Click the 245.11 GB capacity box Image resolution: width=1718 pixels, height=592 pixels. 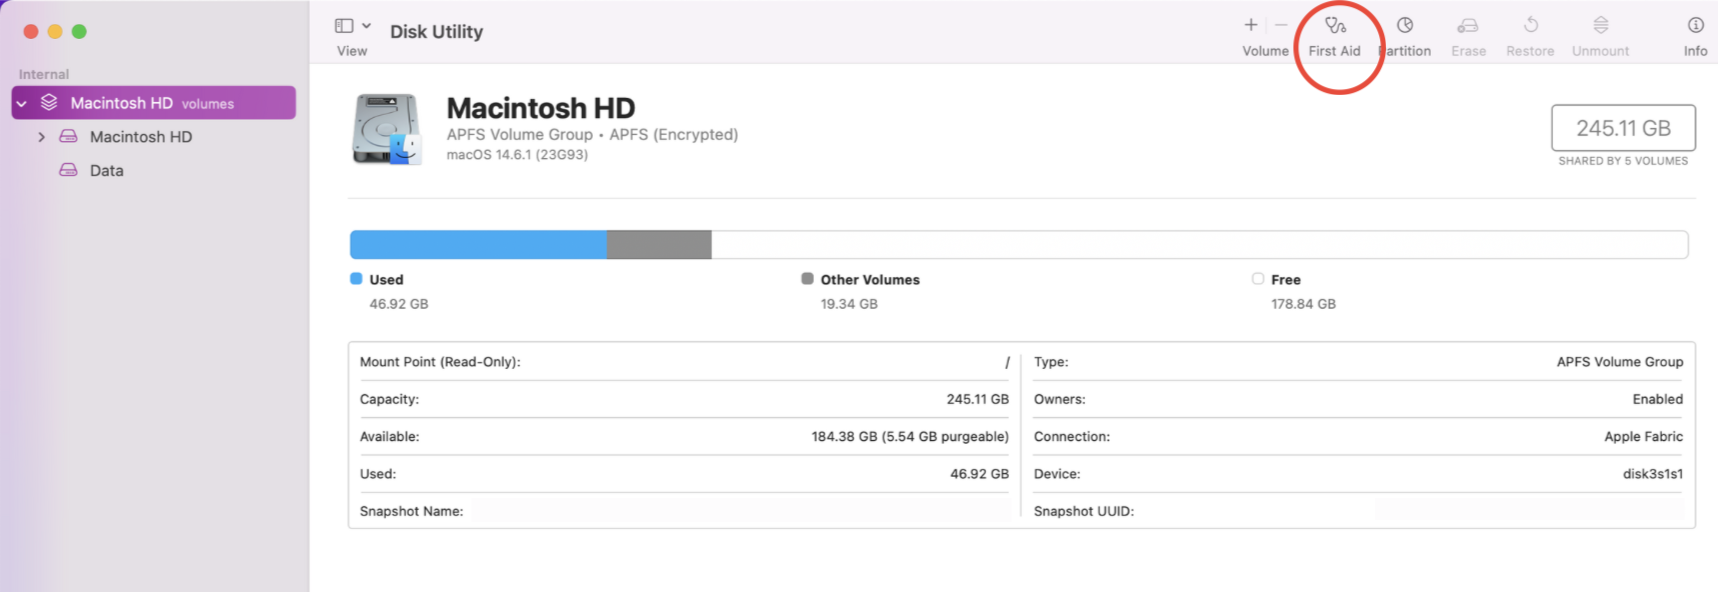point(1623,128)
